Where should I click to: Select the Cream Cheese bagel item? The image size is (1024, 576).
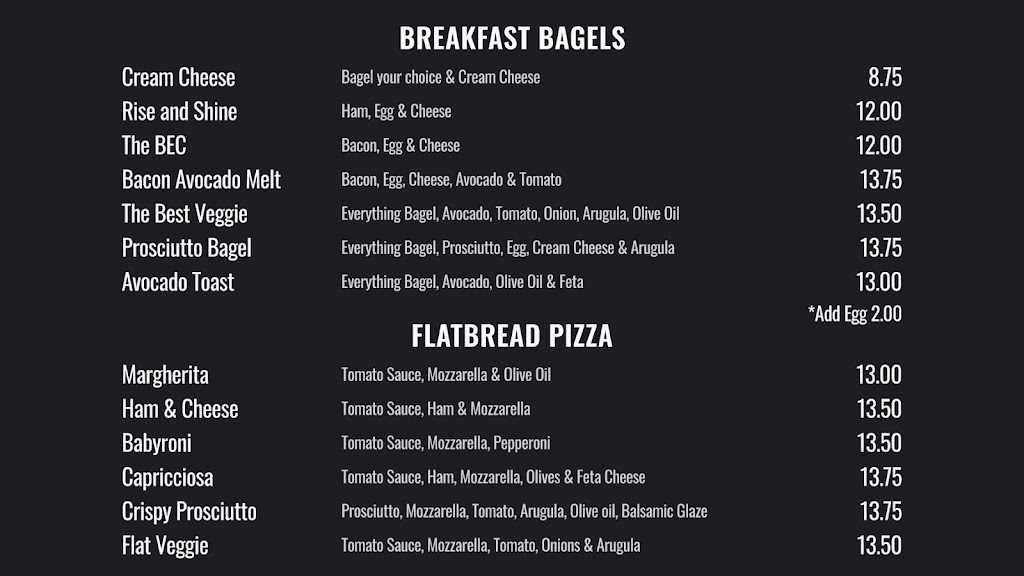coord(178,77)
